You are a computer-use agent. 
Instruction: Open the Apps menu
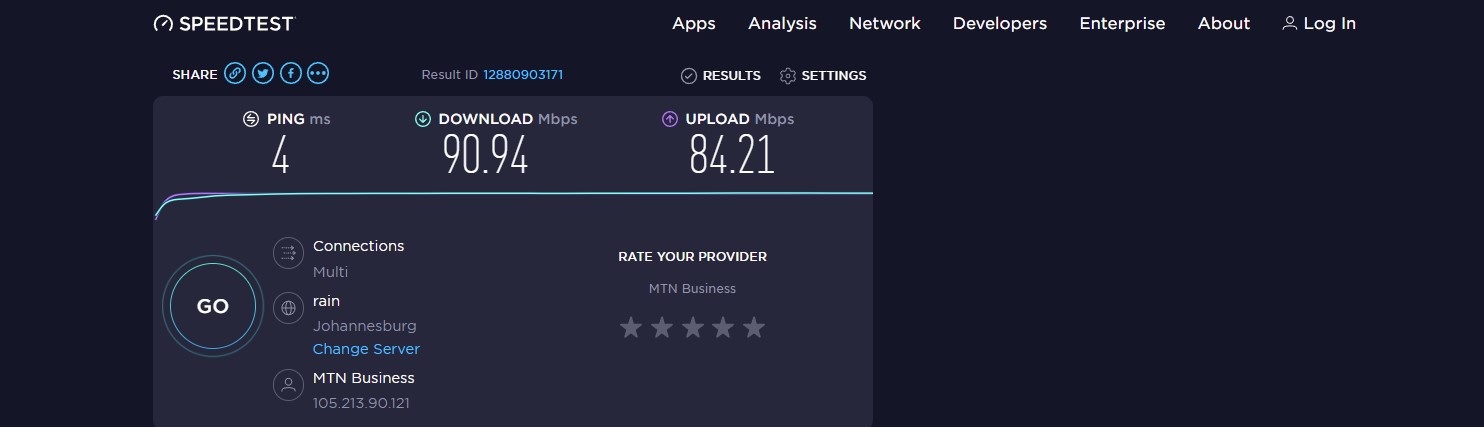[x=694, y=23]
